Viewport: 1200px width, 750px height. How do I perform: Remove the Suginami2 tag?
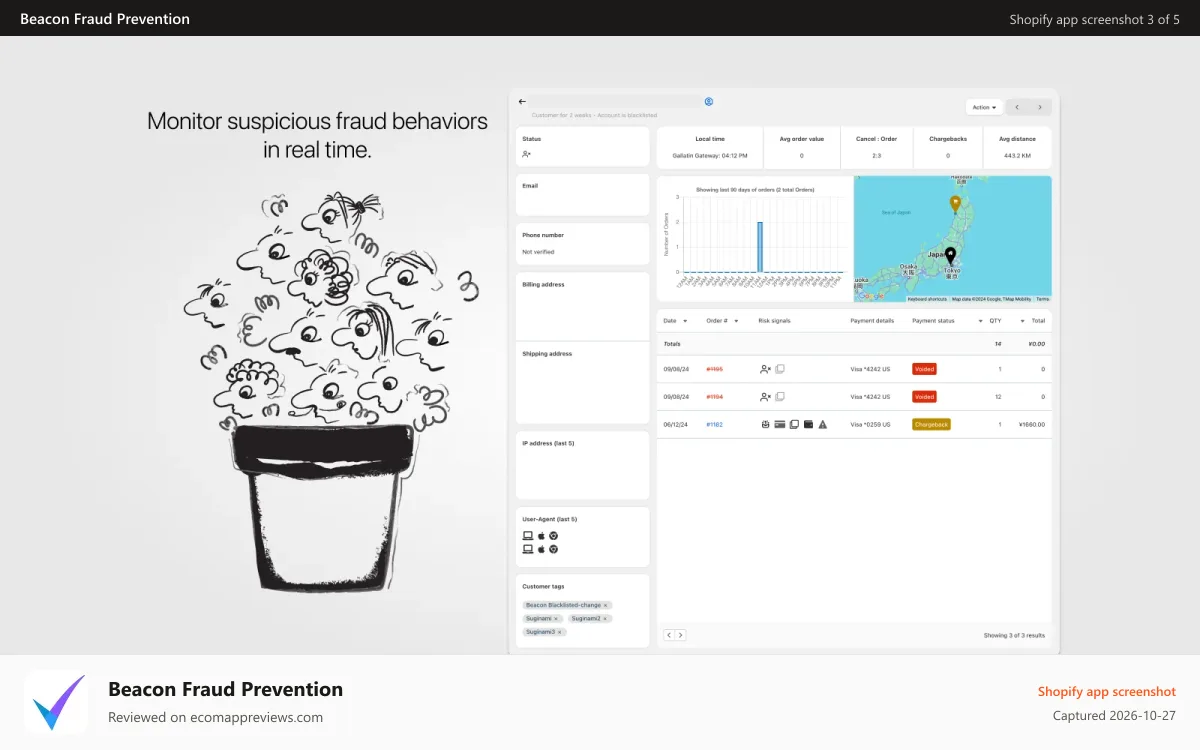pyautogui.click(x=605, y=619)
